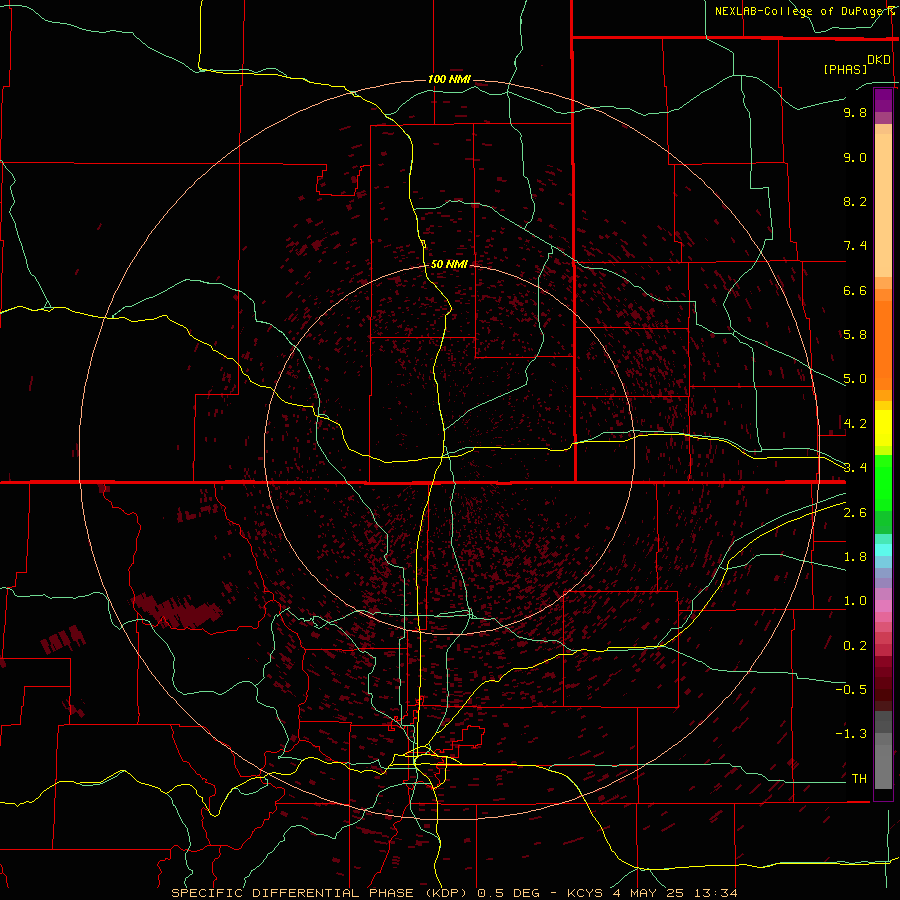Click the 4 MAY 25 date text
This screenshot has width=900, height=900.
pos(648,893)
